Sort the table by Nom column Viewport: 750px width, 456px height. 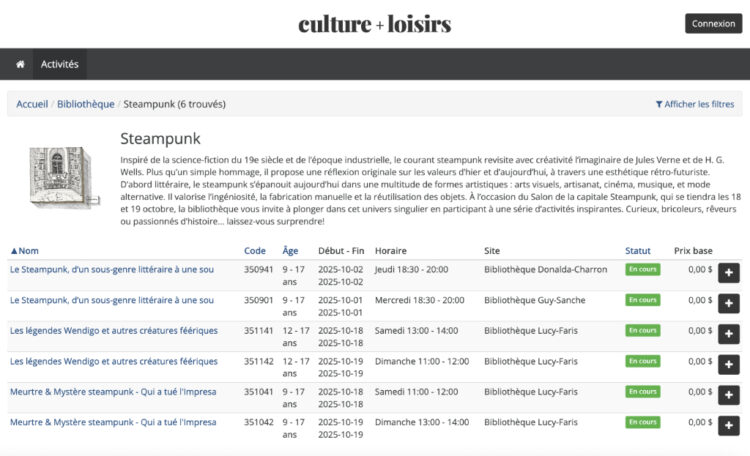[24, 250]
